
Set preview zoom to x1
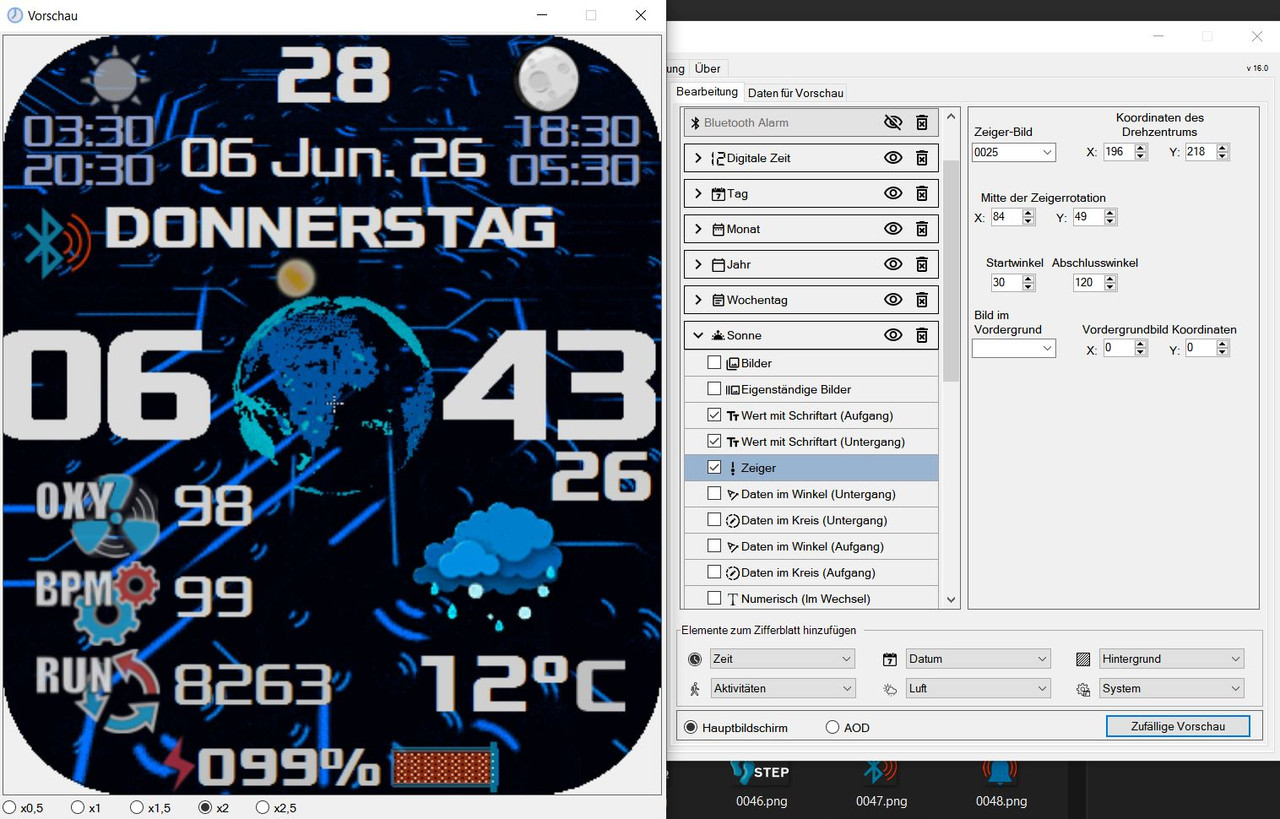[x=77, y=807]
